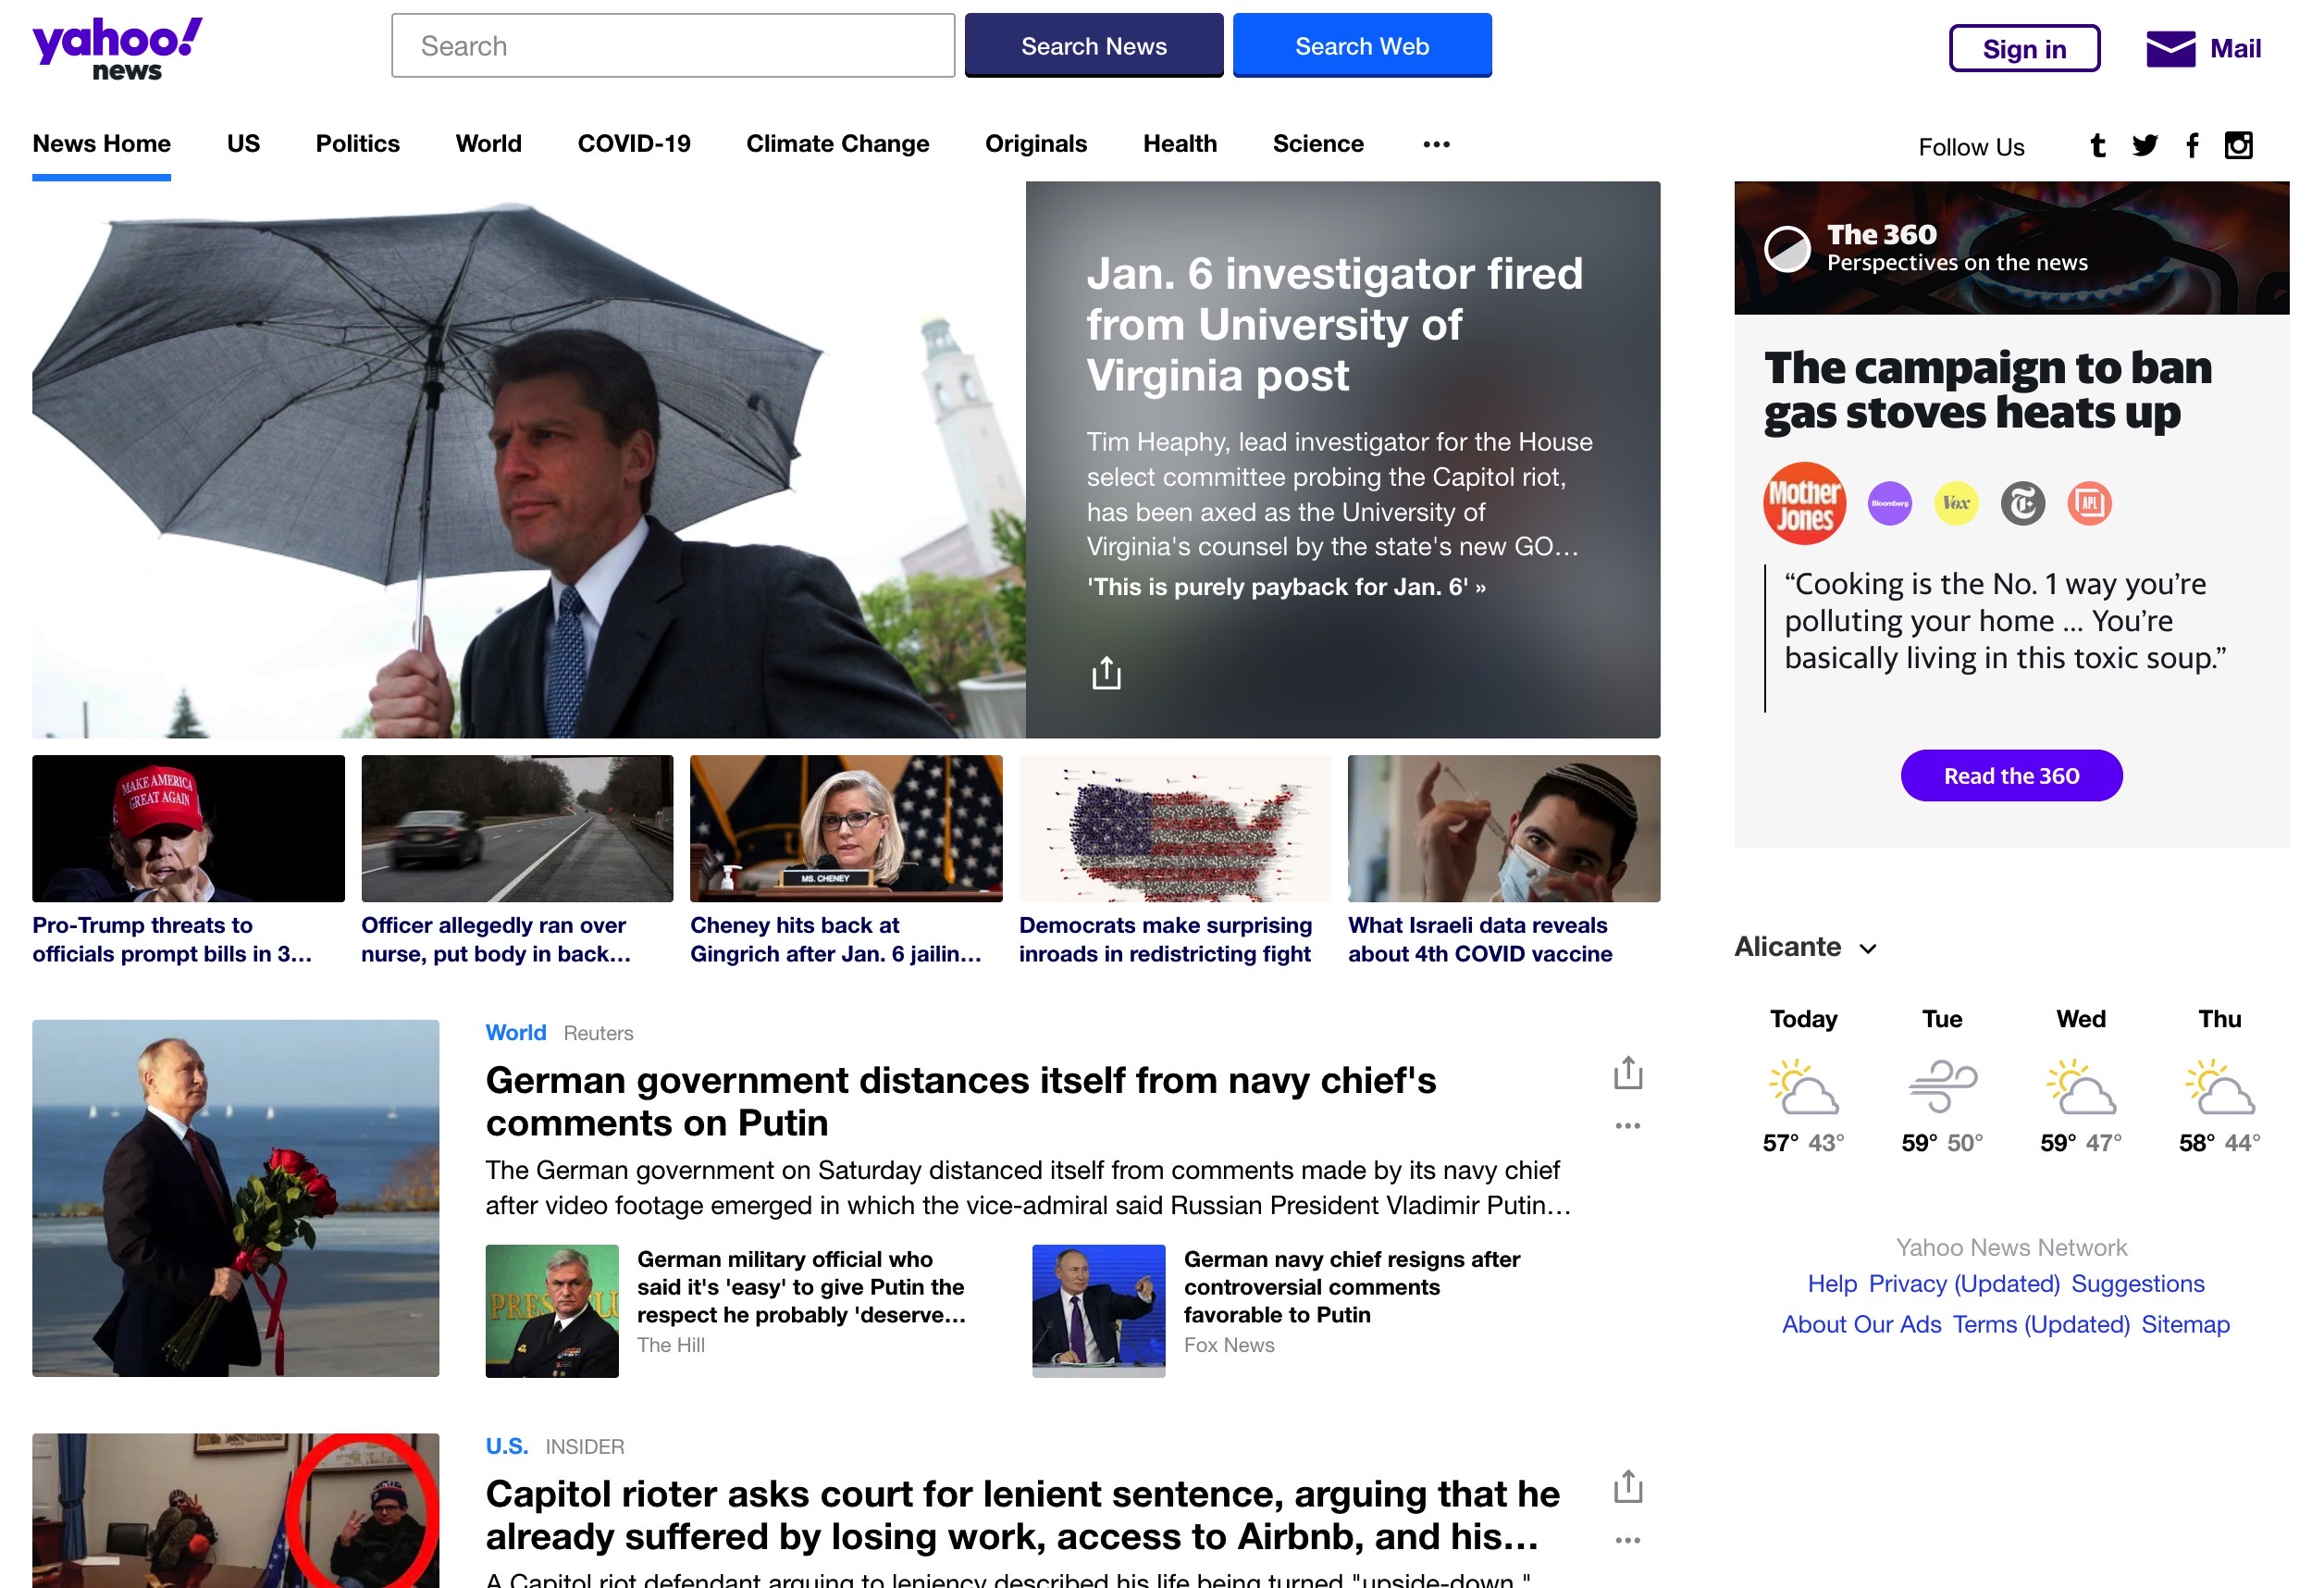2324x1588 pixels.
Task: Select the News Home tab
Action: (x=101, y=144)
